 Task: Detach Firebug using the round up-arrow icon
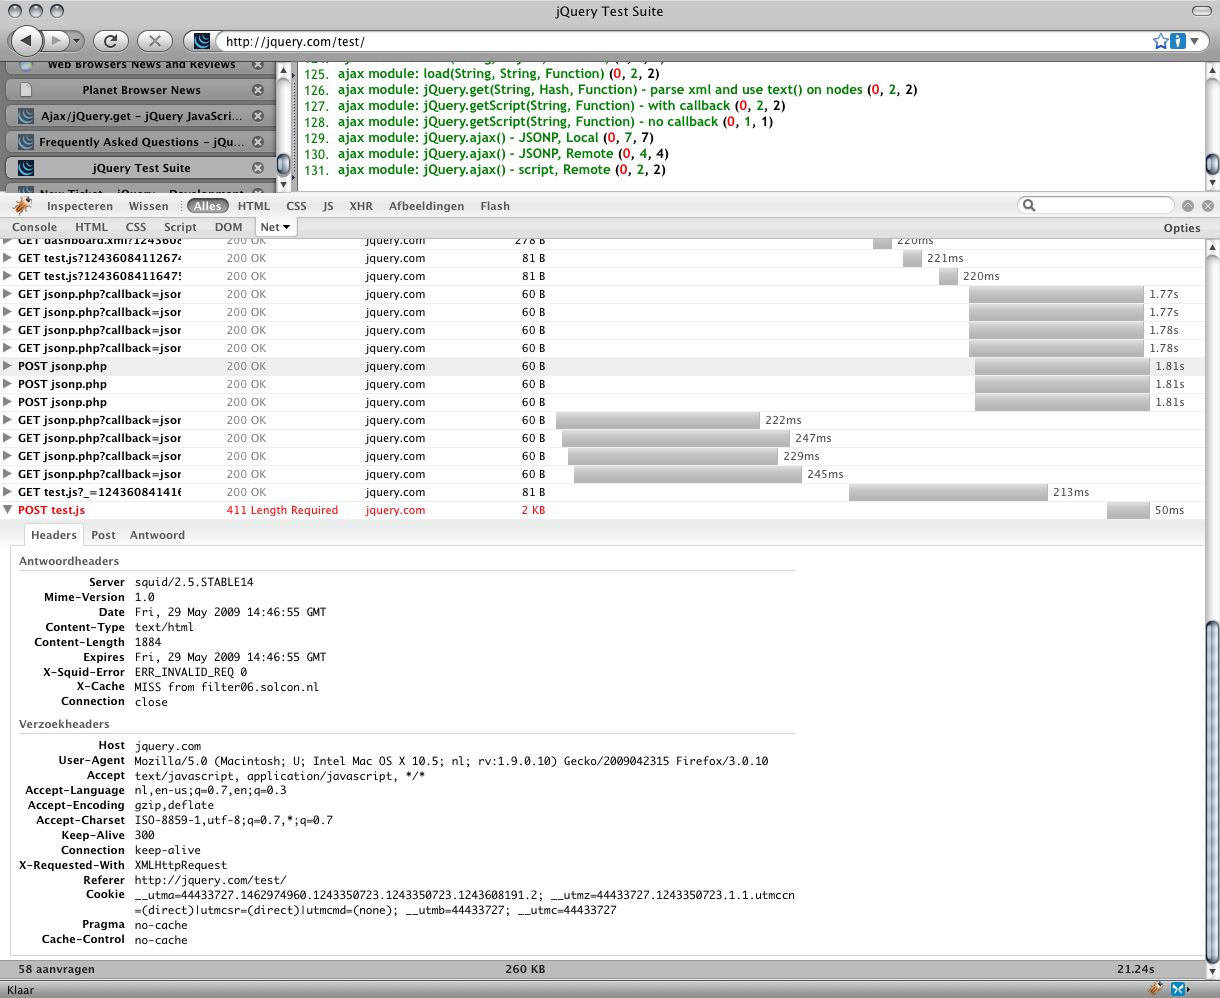pyautogui.click(x=1188, y=205)
